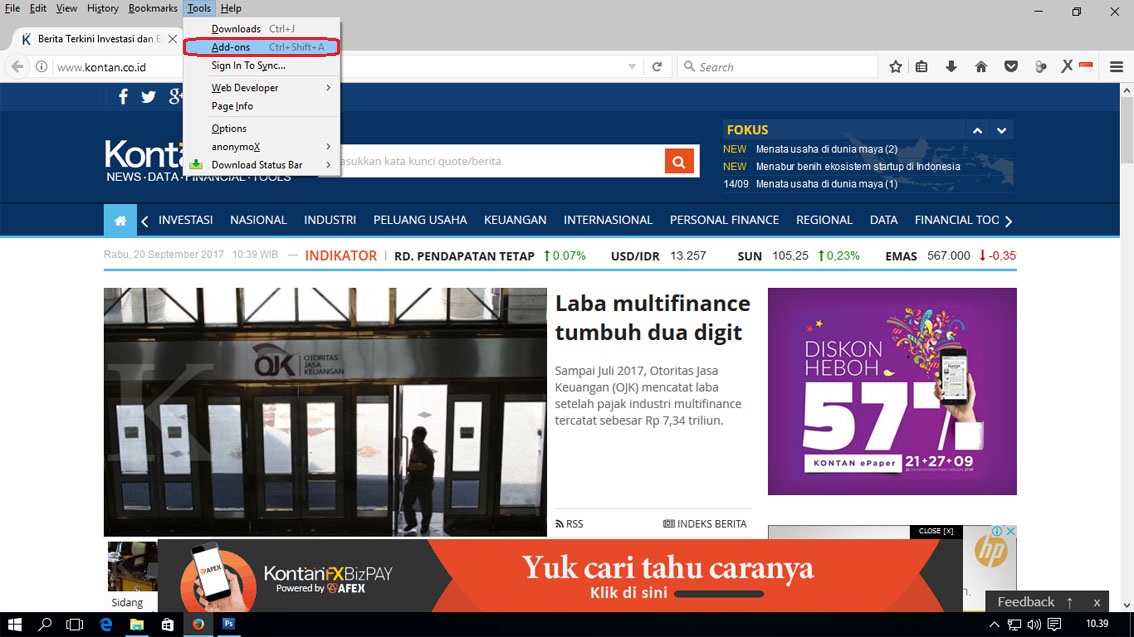Choose Downloads in the Tools menu

(x=261, y=29)
